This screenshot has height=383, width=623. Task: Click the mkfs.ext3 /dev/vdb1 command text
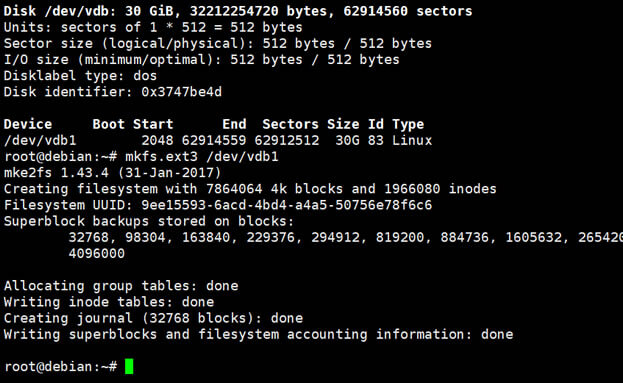pos(202,157)
